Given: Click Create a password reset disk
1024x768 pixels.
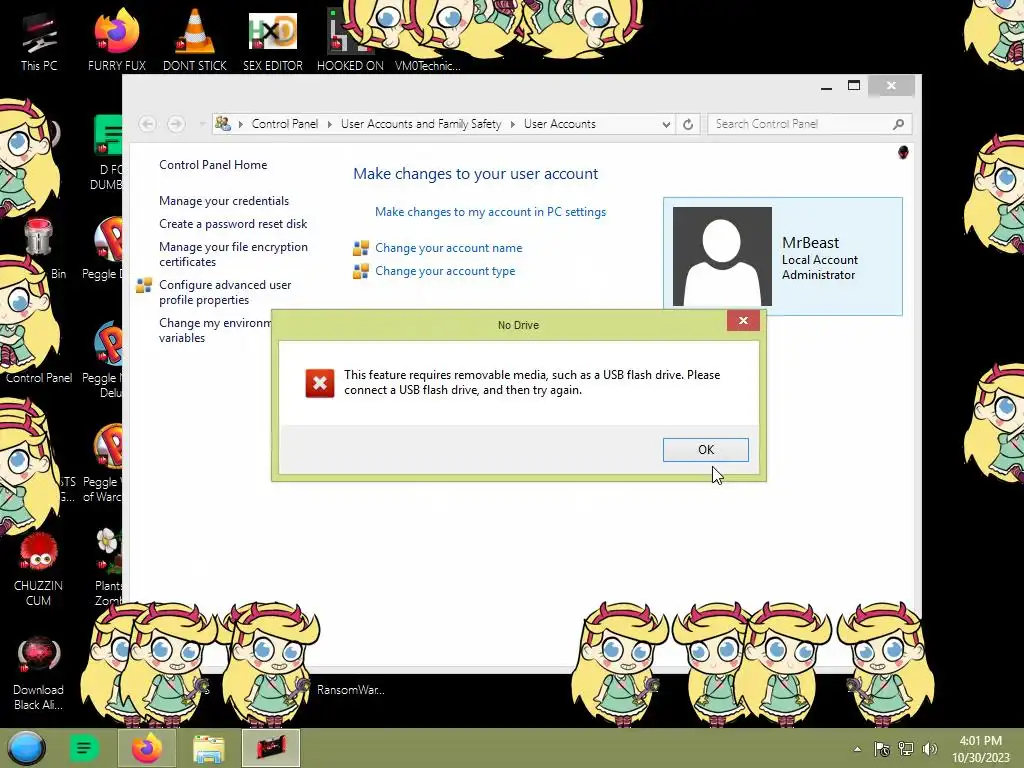Looking at the screenshot, I should 233,224.
